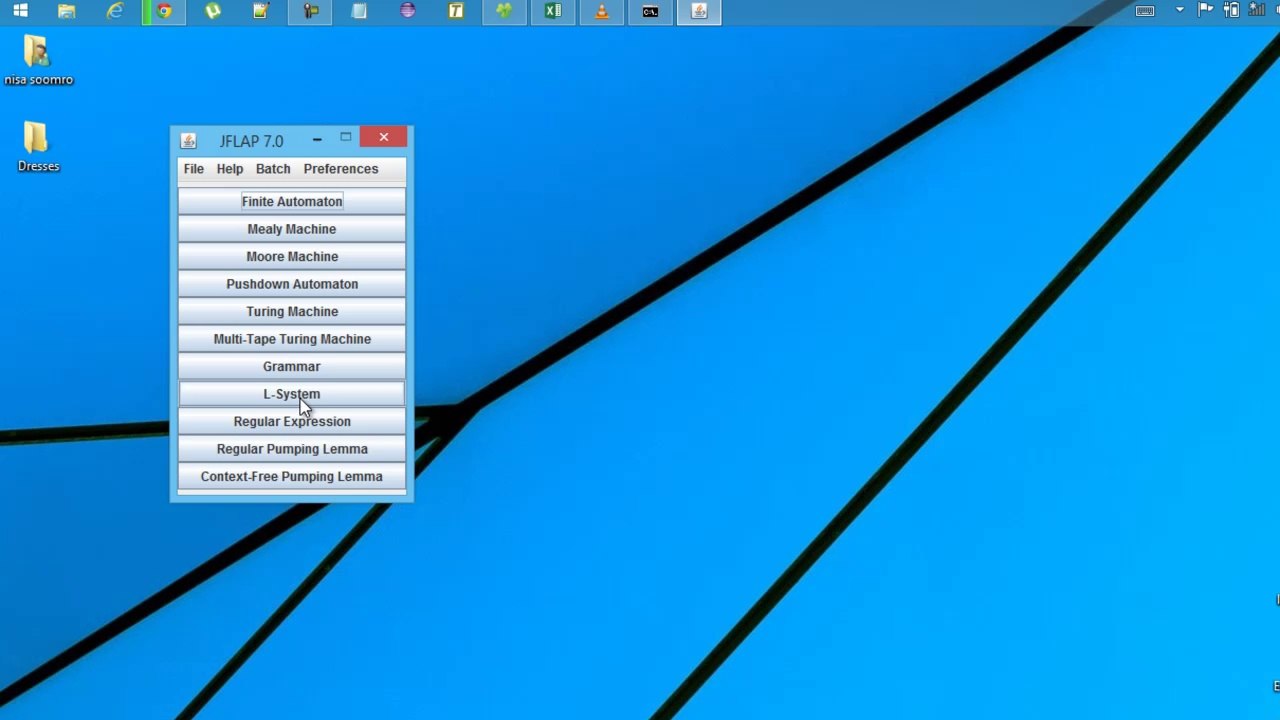Switch to the Command Prompt taskbar icon

tap(650, 11)
